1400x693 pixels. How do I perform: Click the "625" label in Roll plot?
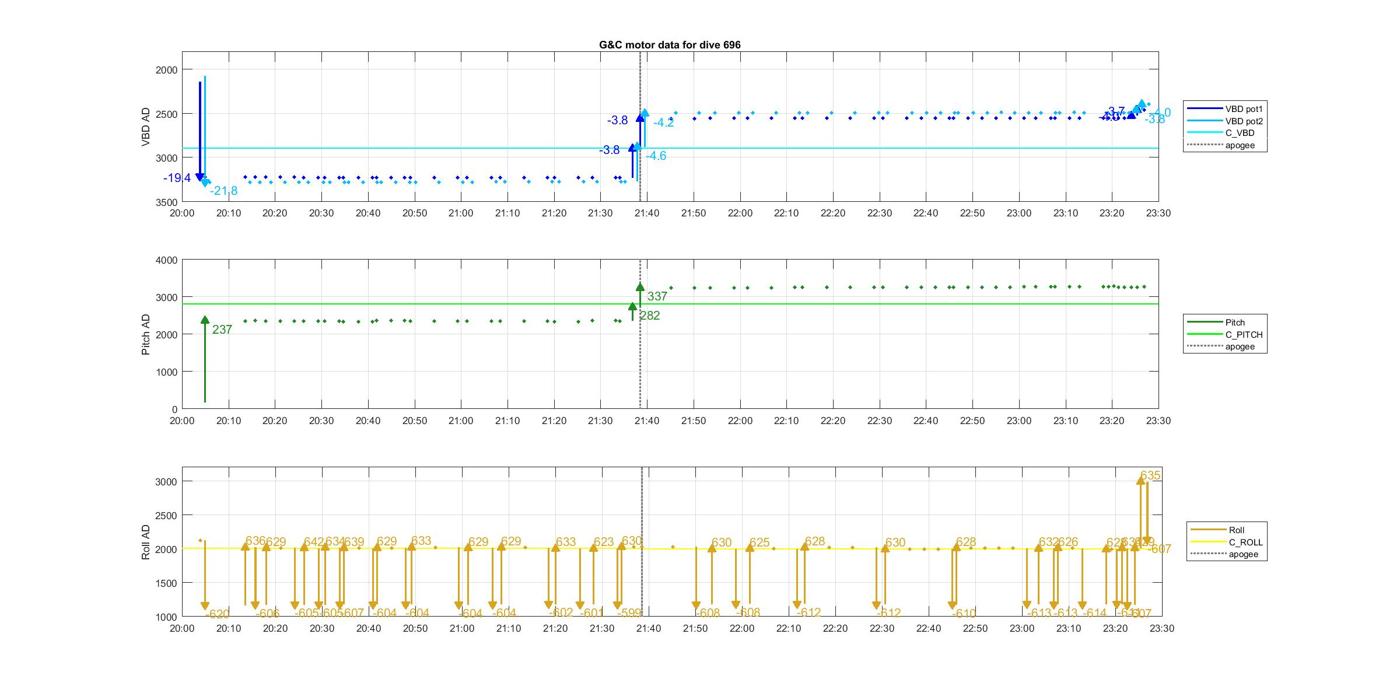click(x=759, y=543)
